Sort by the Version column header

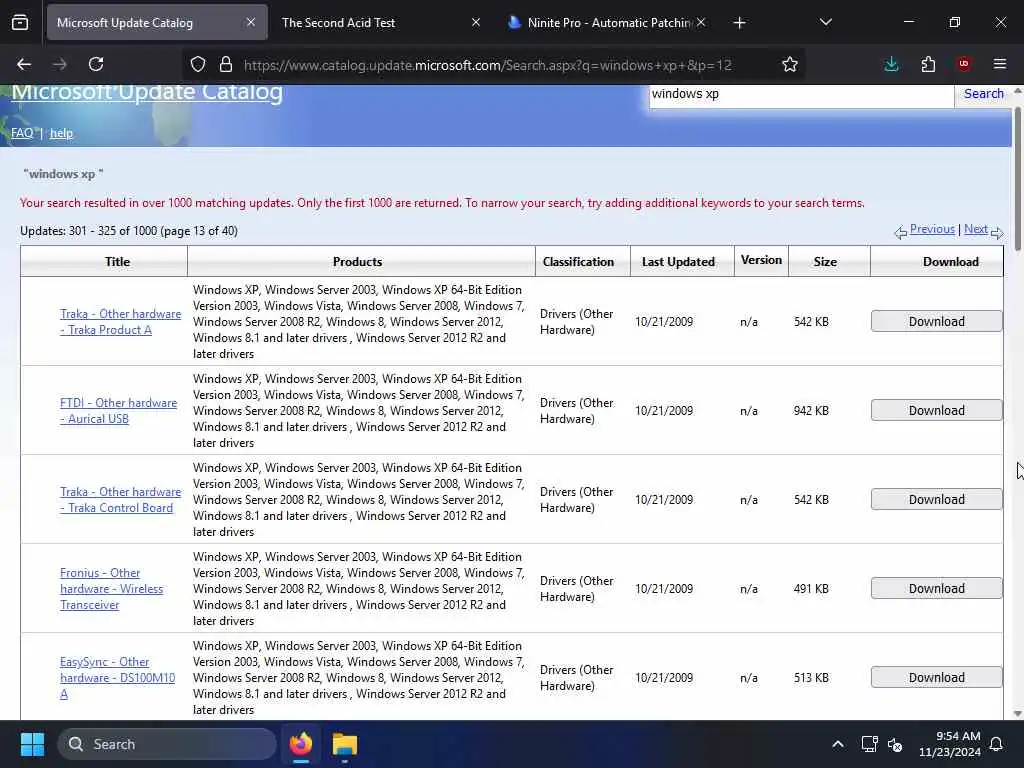click(761, 260)
